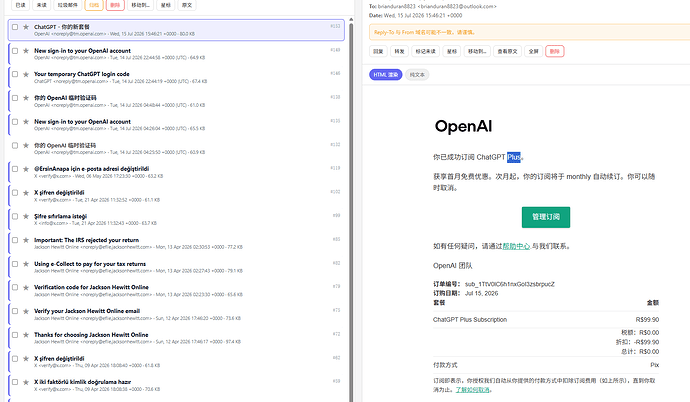The height and width of the screenshot is (402, 690).
Task: Star 'Verification code for Jackson Hewitt Online'
Action: 26,287
